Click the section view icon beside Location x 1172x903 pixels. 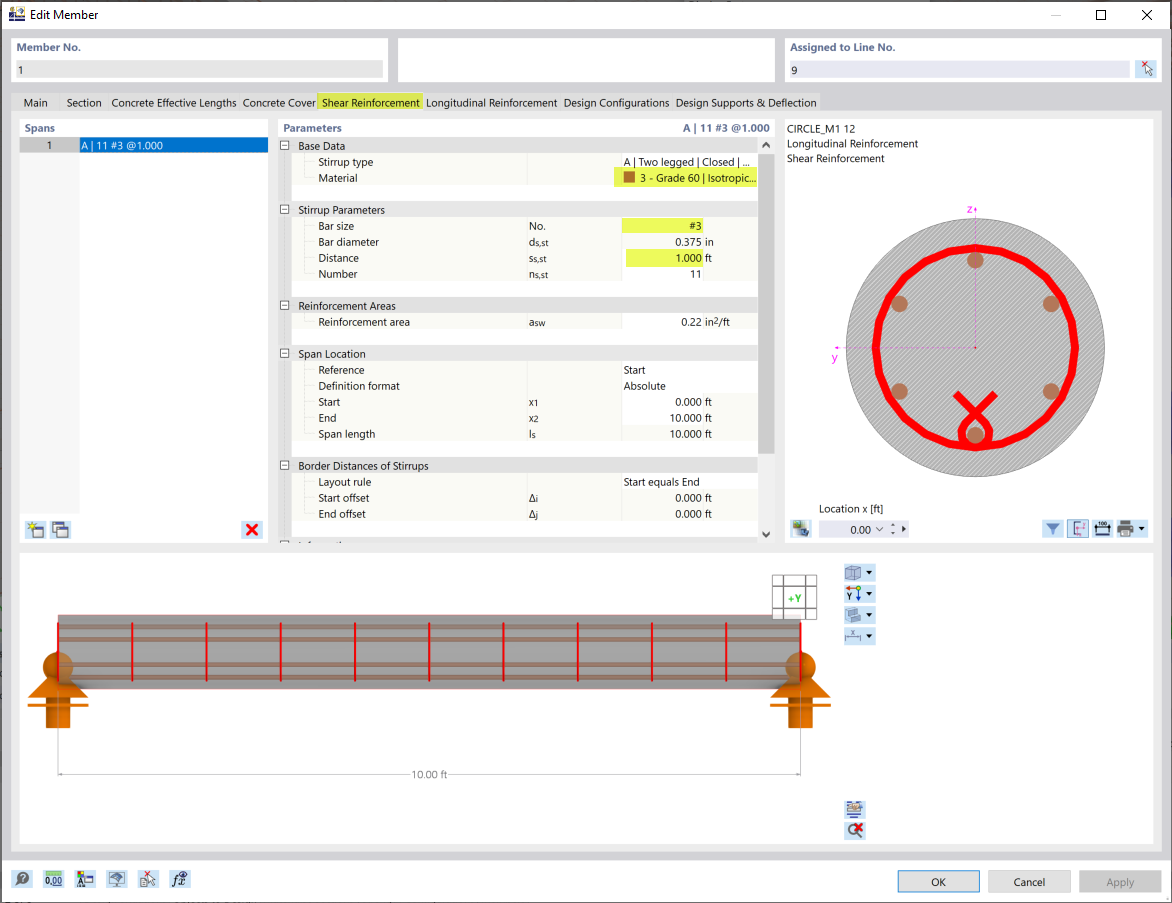[801, 528]
